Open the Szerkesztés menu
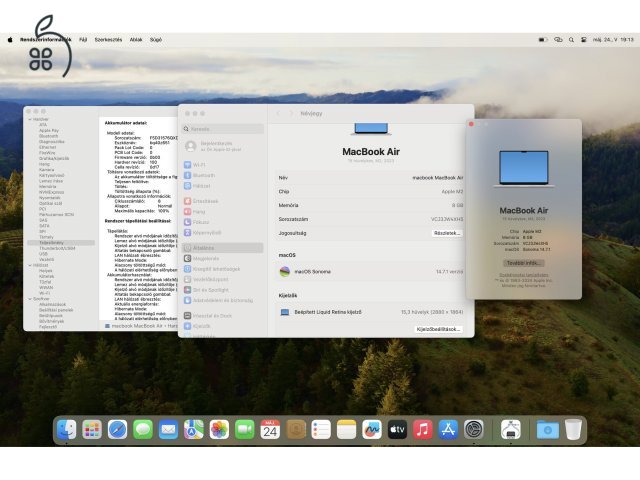This screenshot has height=480, width=640. 108,40
